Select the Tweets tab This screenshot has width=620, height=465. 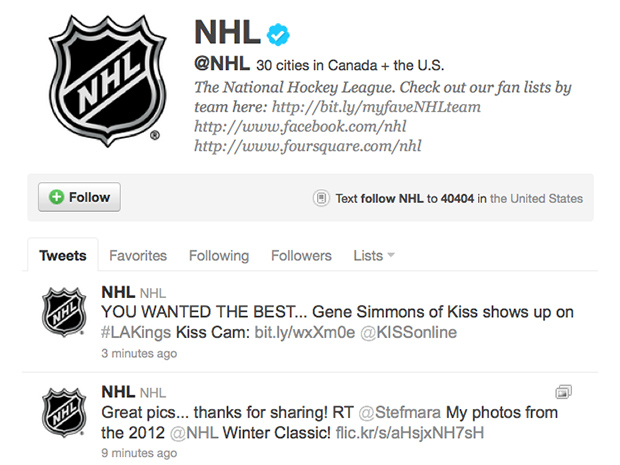point(63,255)
